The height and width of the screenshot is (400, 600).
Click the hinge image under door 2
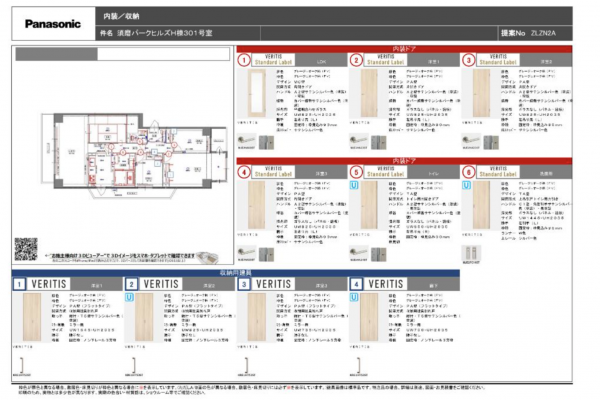(378, 142)
